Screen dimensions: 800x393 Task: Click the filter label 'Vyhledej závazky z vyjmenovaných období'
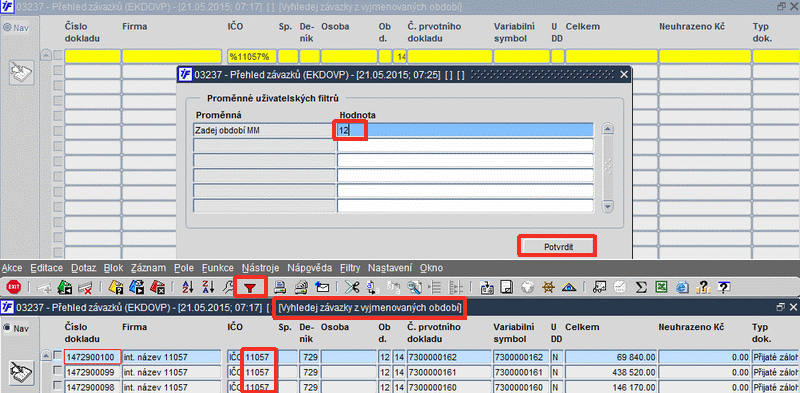click(370, 308)
